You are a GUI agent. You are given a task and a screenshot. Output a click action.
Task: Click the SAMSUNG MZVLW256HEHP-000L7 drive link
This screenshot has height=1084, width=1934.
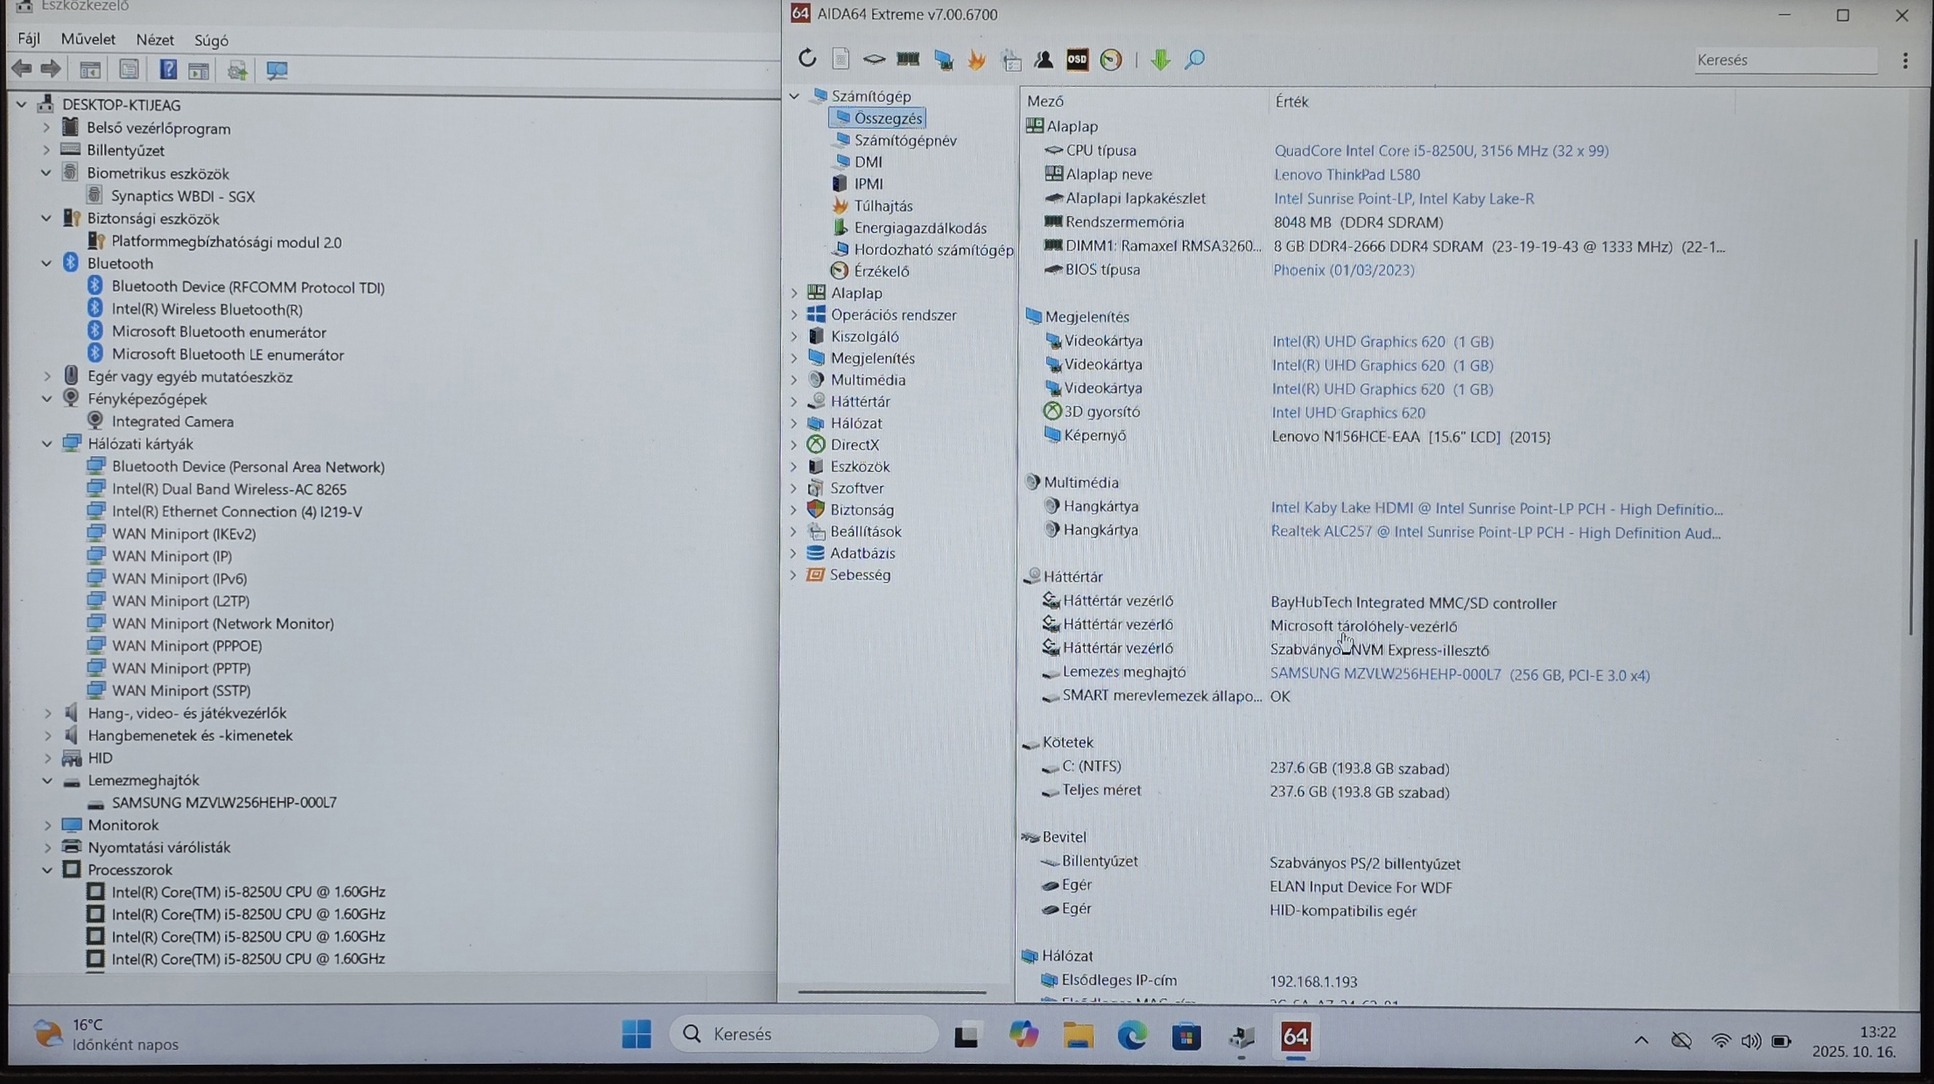tap(1385, 675)
